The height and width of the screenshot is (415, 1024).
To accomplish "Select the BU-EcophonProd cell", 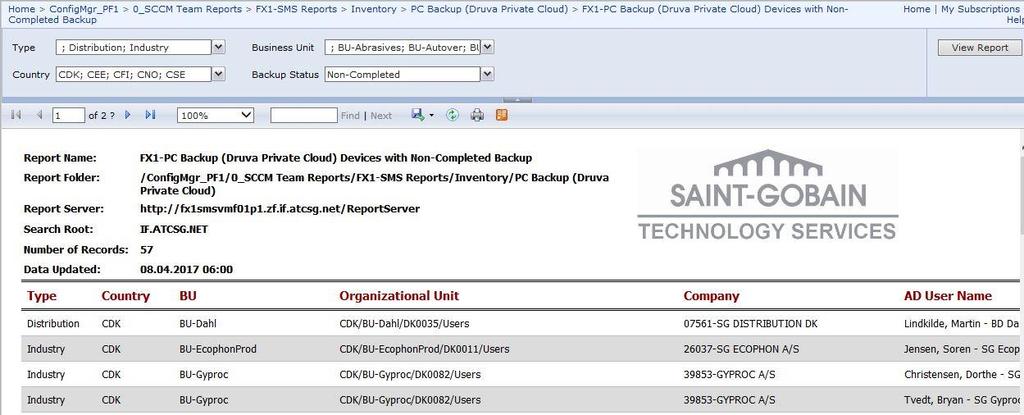I will pyautogui.click(x=217, y=349).
